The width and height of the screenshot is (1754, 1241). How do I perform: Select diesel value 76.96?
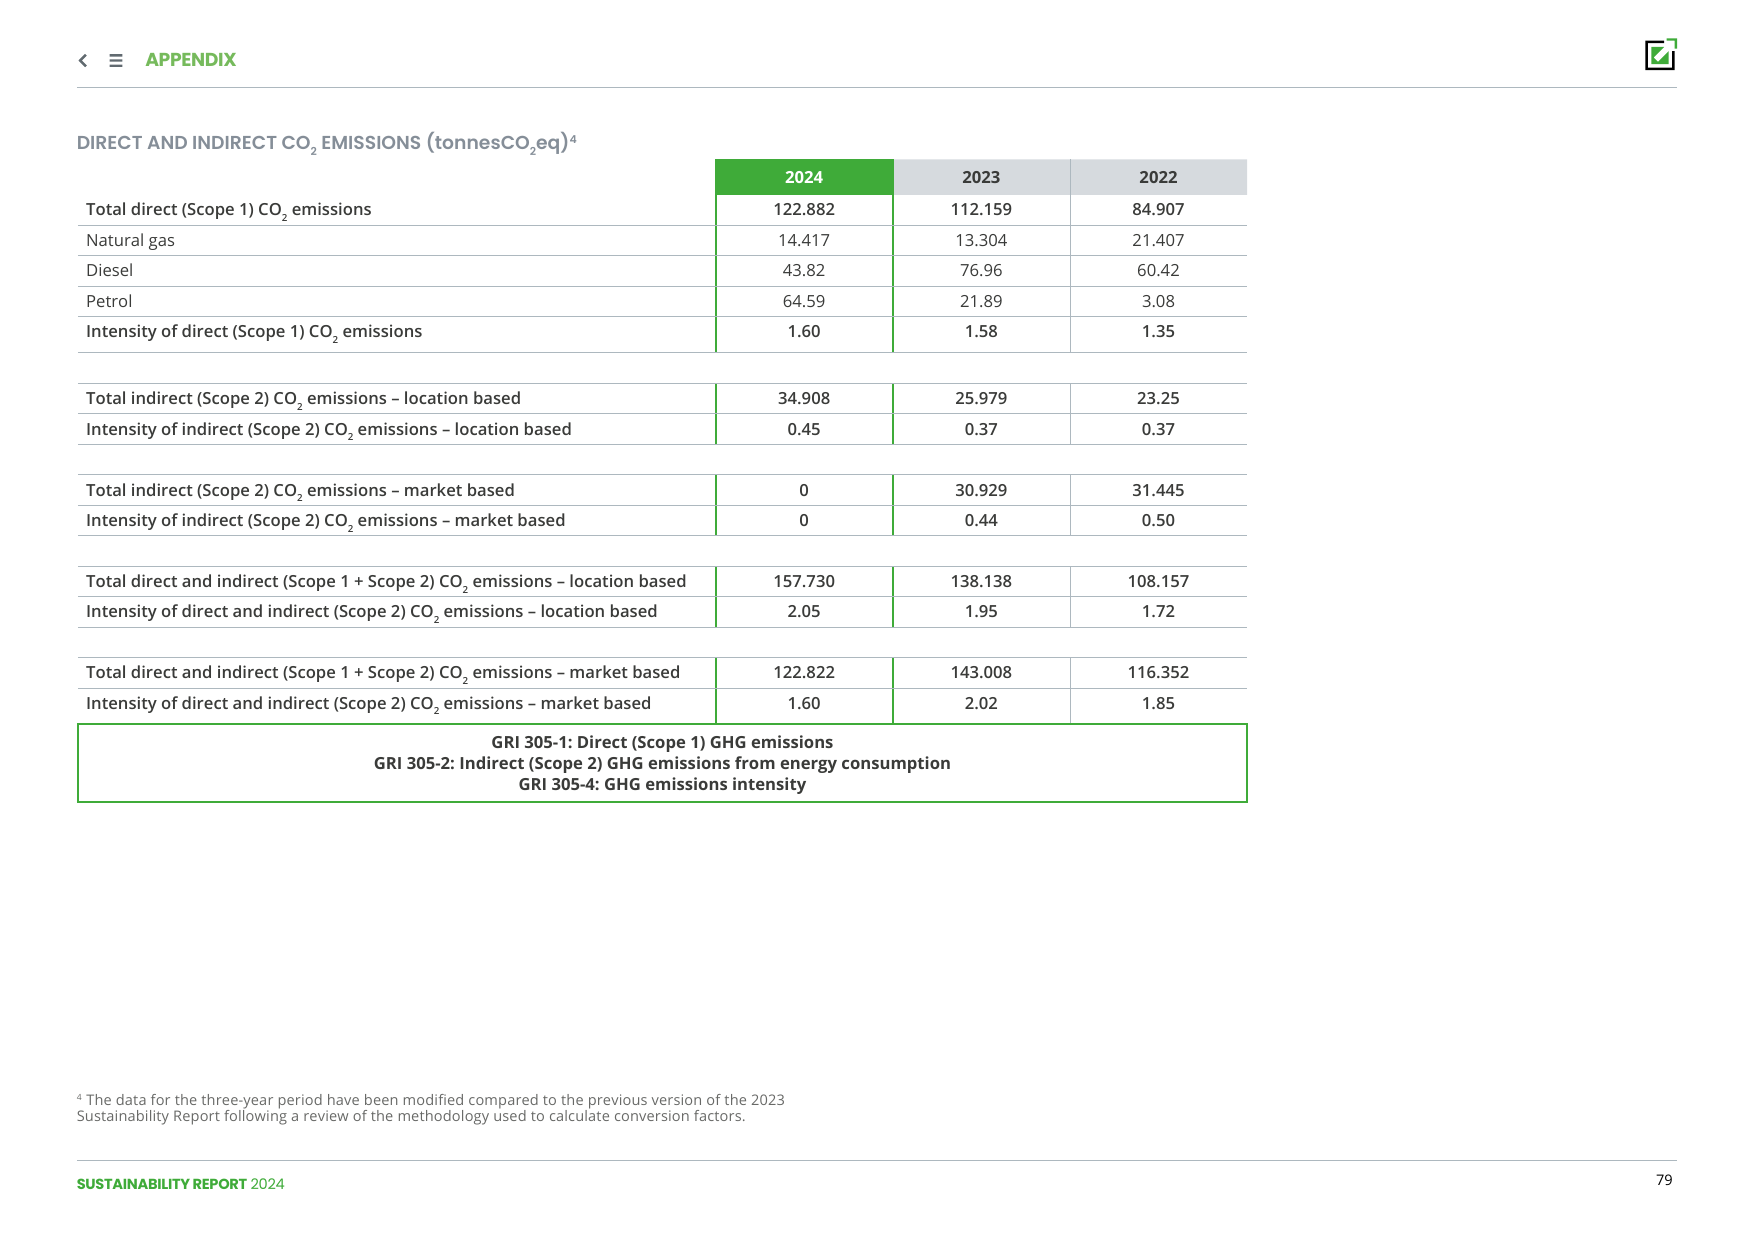pos(981,270)
